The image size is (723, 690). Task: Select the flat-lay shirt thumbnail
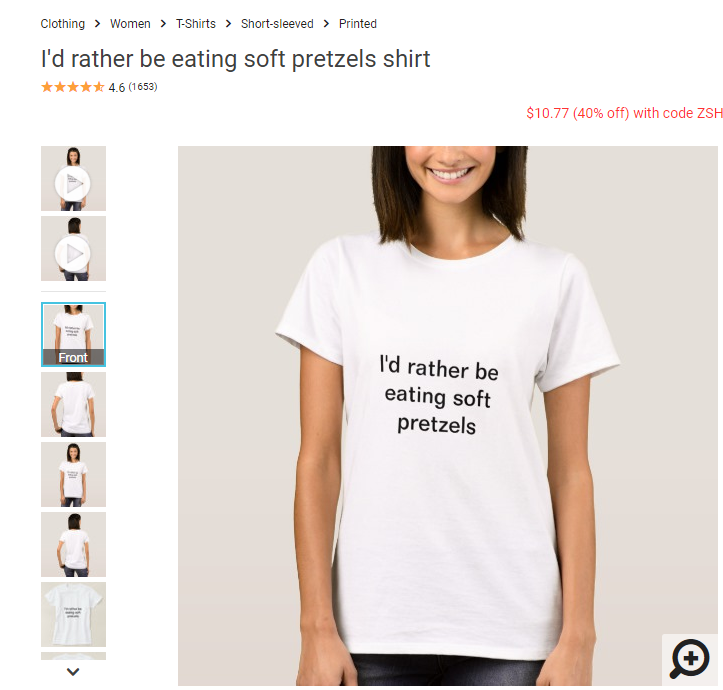(x=73, y=614)
